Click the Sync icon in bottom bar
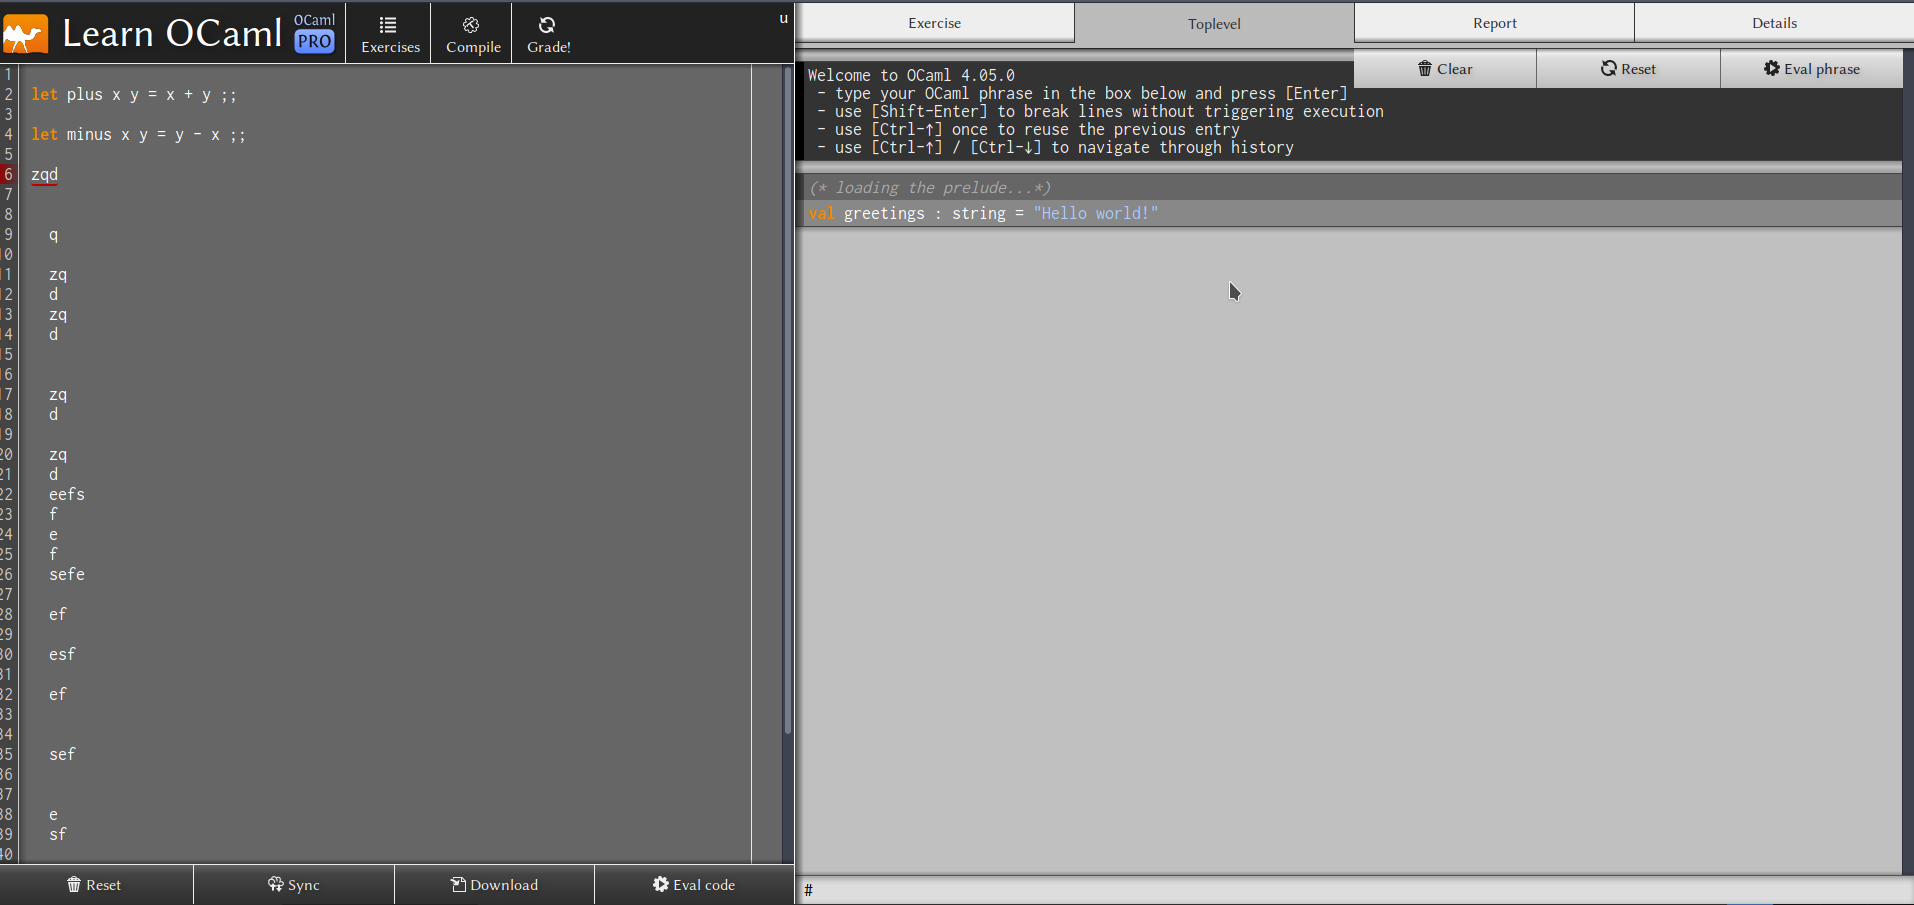Image resolution: width=1914 pixels, height=905 pixels. click(x=276, y=884)
